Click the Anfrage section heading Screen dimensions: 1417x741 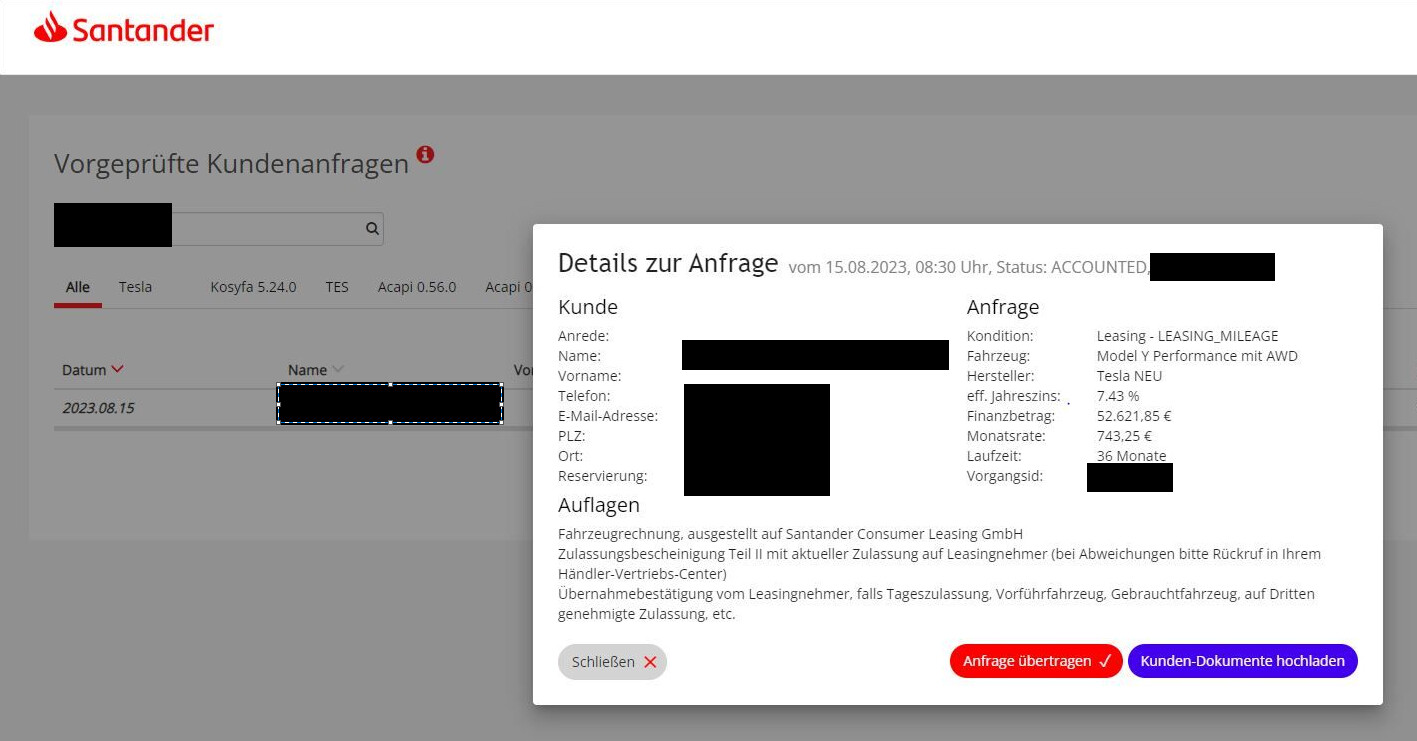click(x=1003, y=307)
